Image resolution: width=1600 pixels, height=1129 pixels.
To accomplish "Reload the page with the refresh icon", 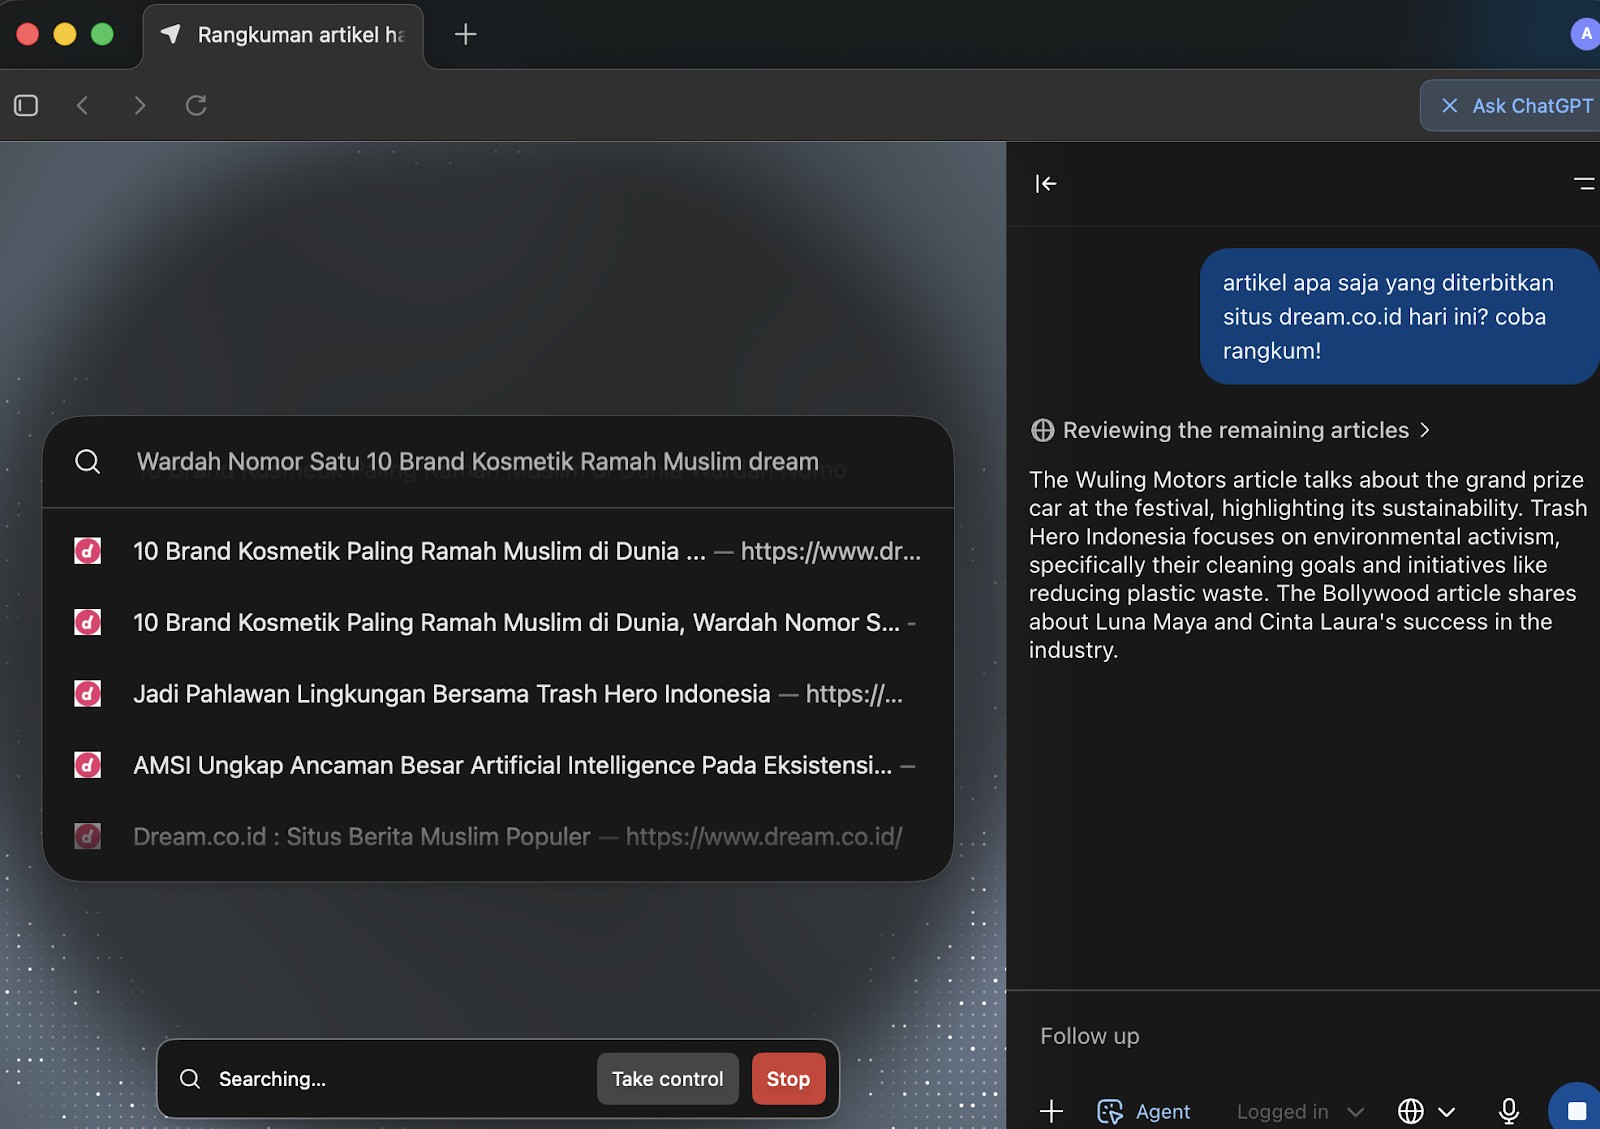I will point(196,105).
